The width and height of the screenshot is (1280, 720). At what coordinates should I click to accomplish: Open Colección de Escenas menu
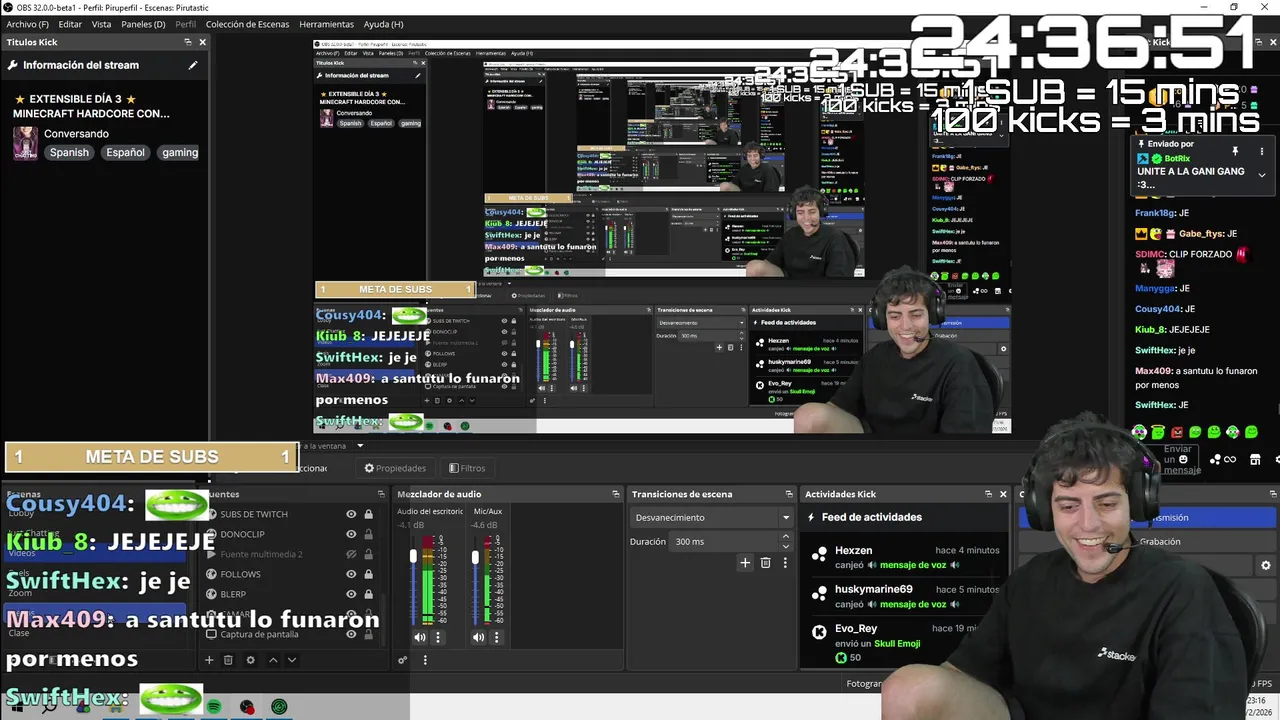pyautogui.click(x=247, y=24)
